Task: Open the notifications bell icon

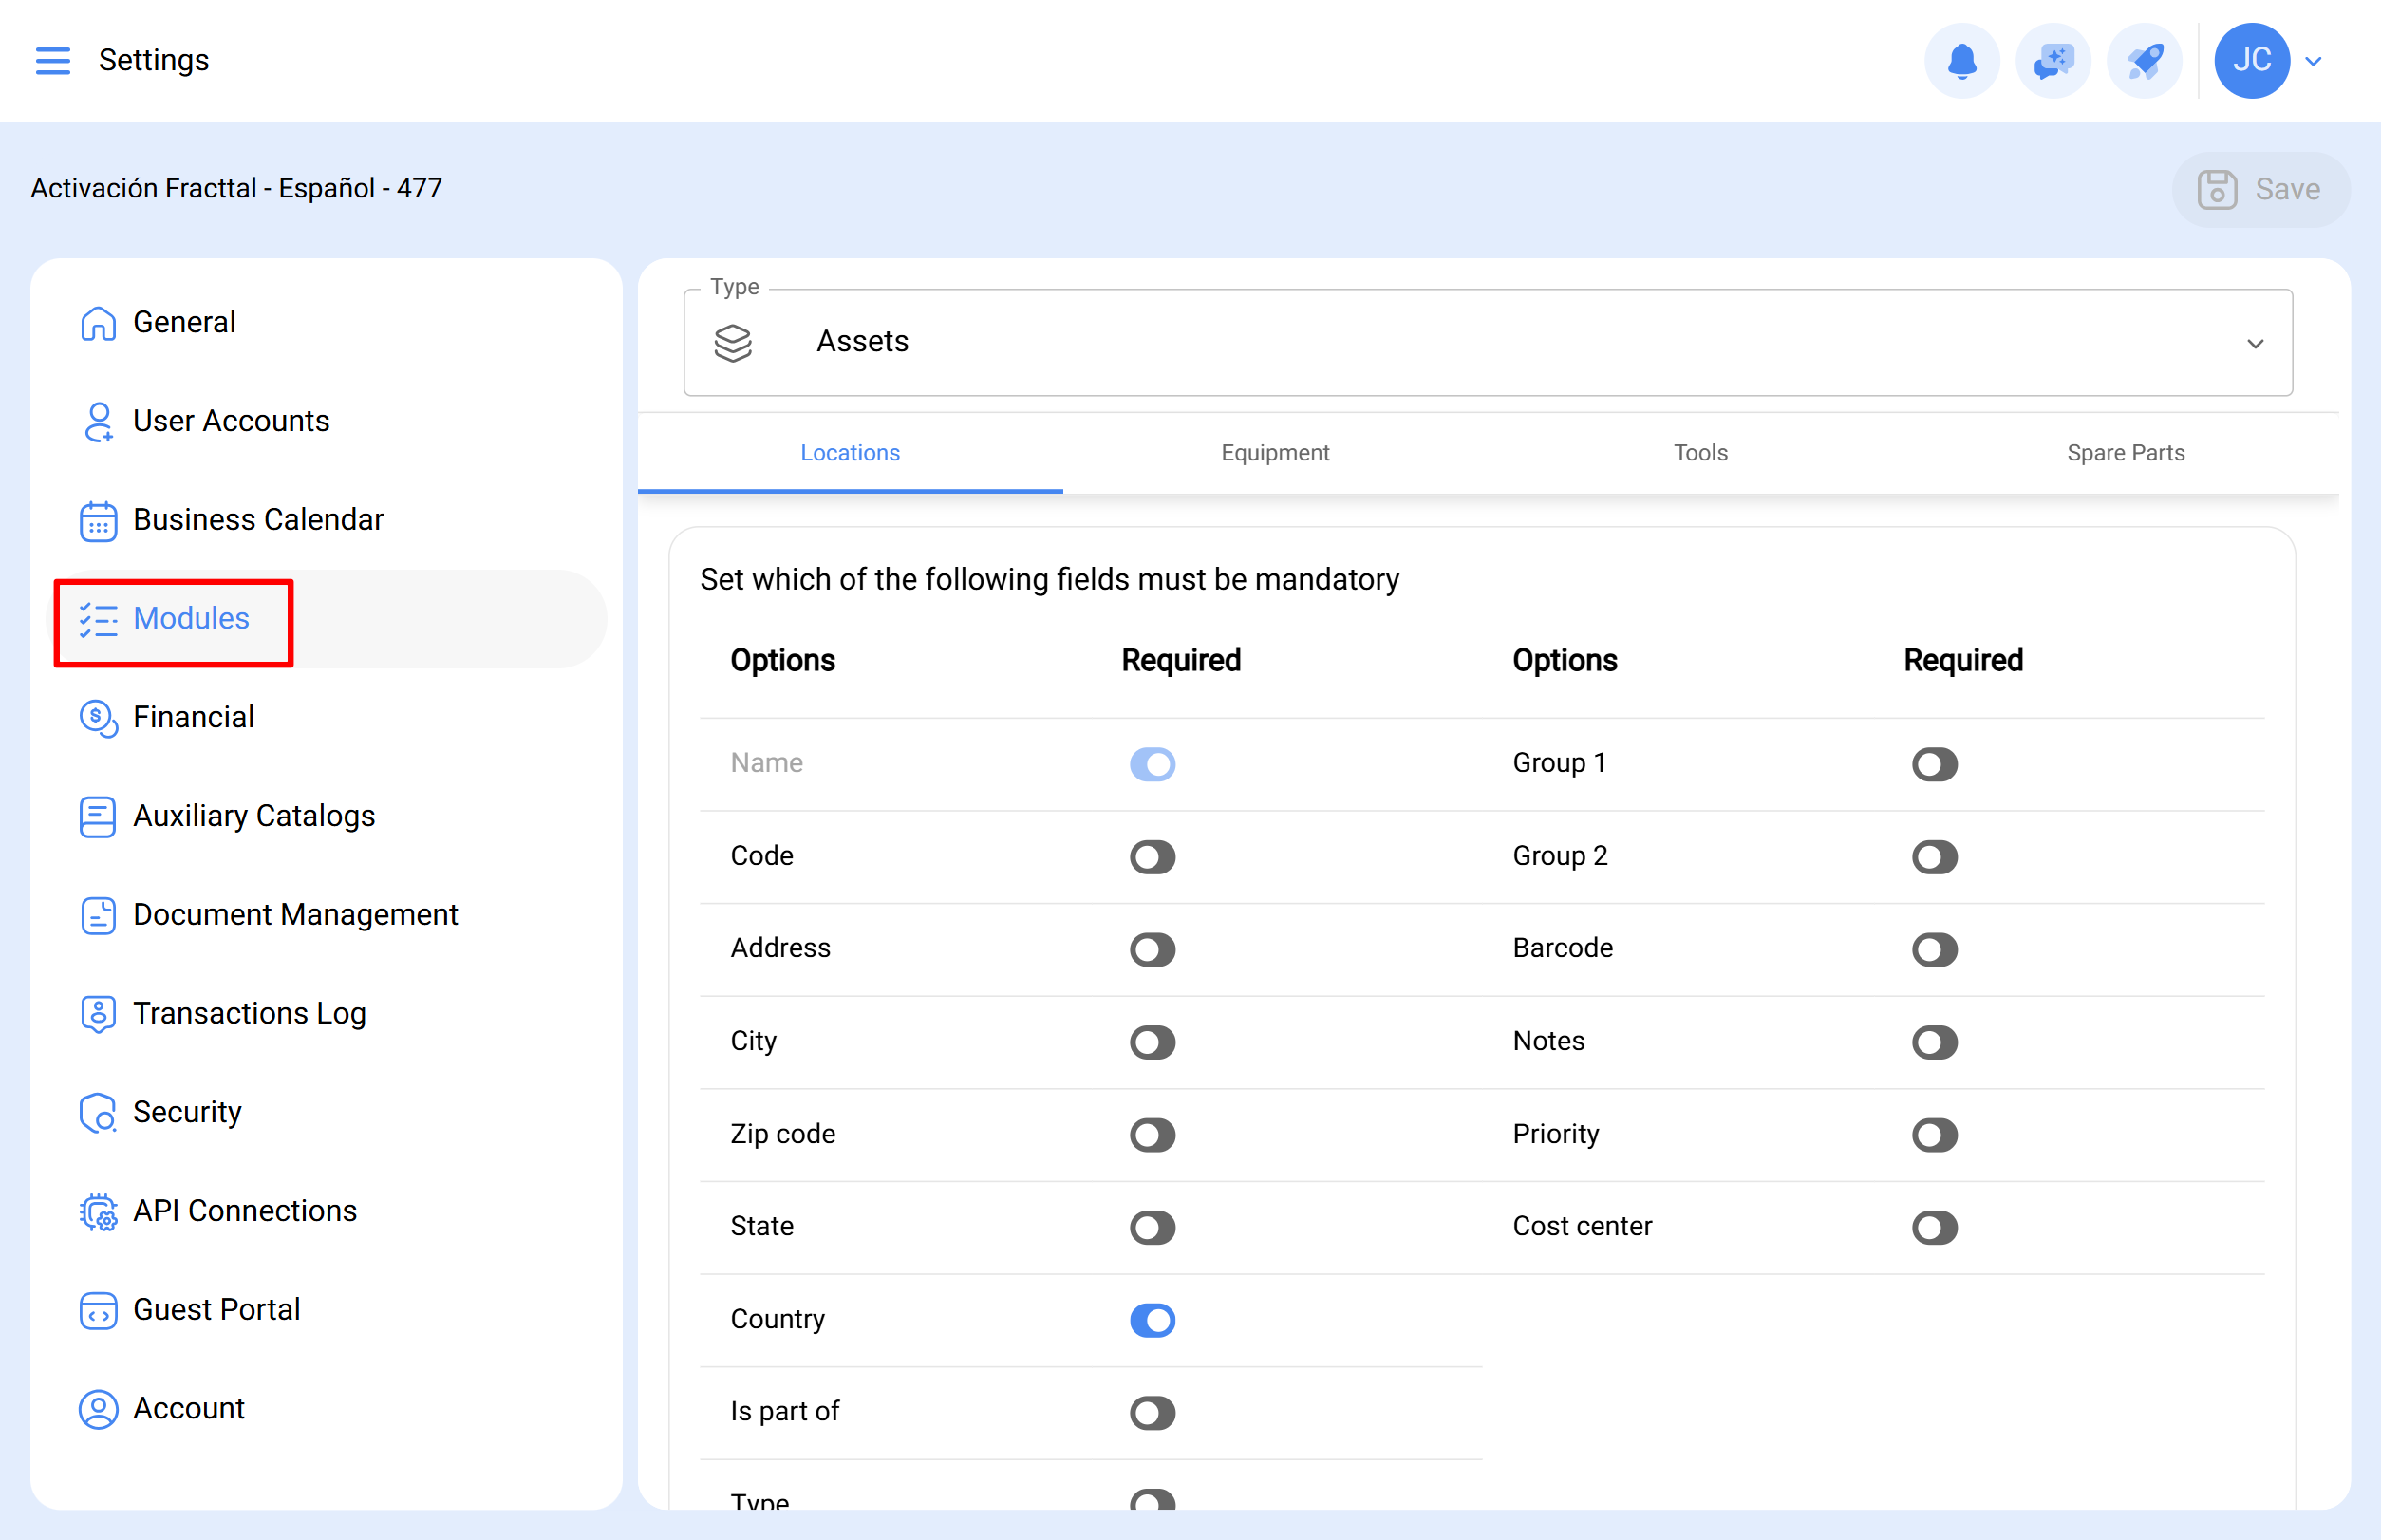Action: coord(1961,60)
